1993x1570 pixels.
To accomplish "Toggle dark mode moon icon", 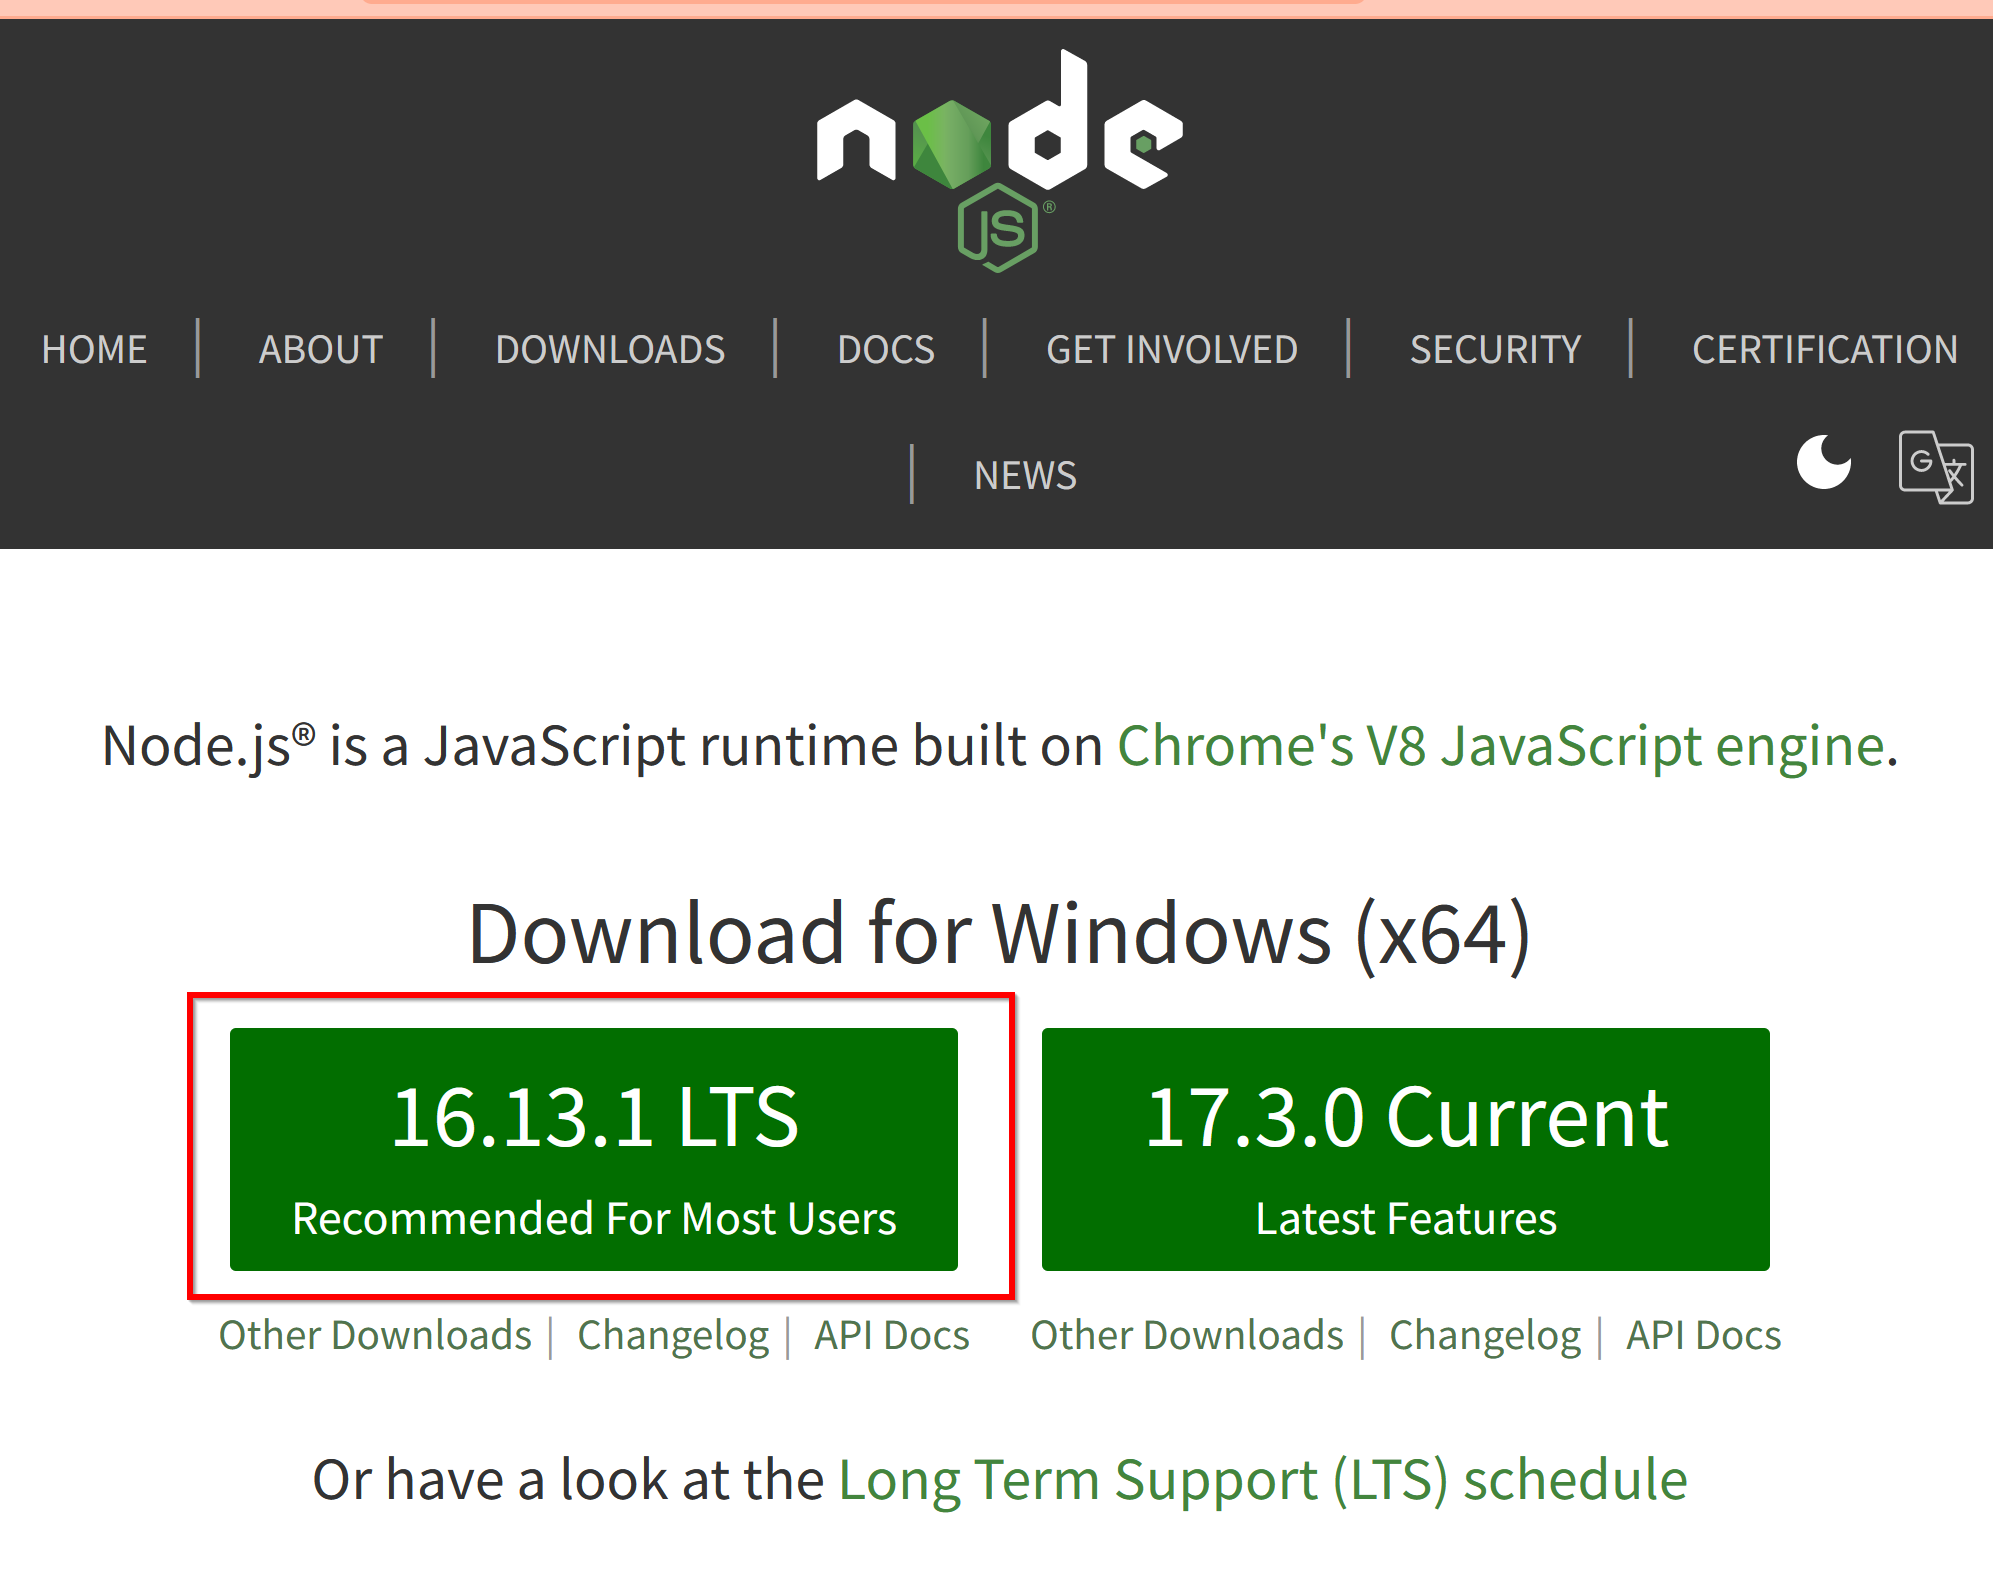I will [1823, 462].
